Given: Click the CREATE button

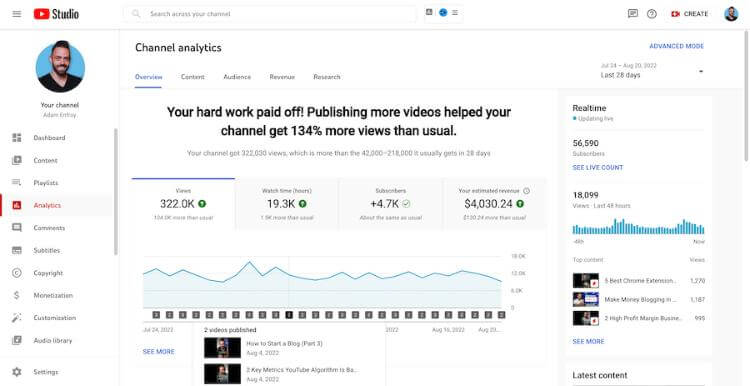Looking at the screenshot, I should coord(690,14).
